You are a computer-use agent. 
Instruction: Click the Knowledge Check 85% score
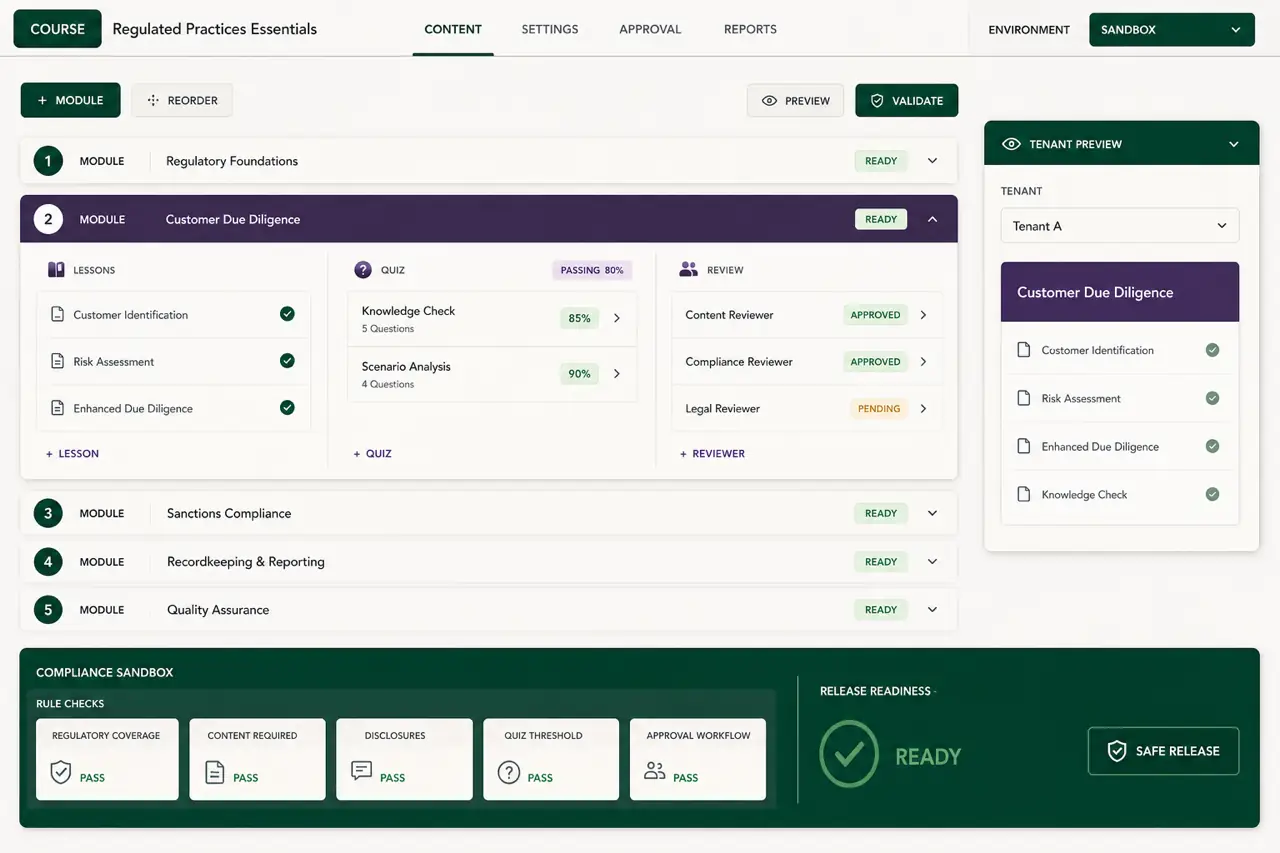click(x=580, y=318)
